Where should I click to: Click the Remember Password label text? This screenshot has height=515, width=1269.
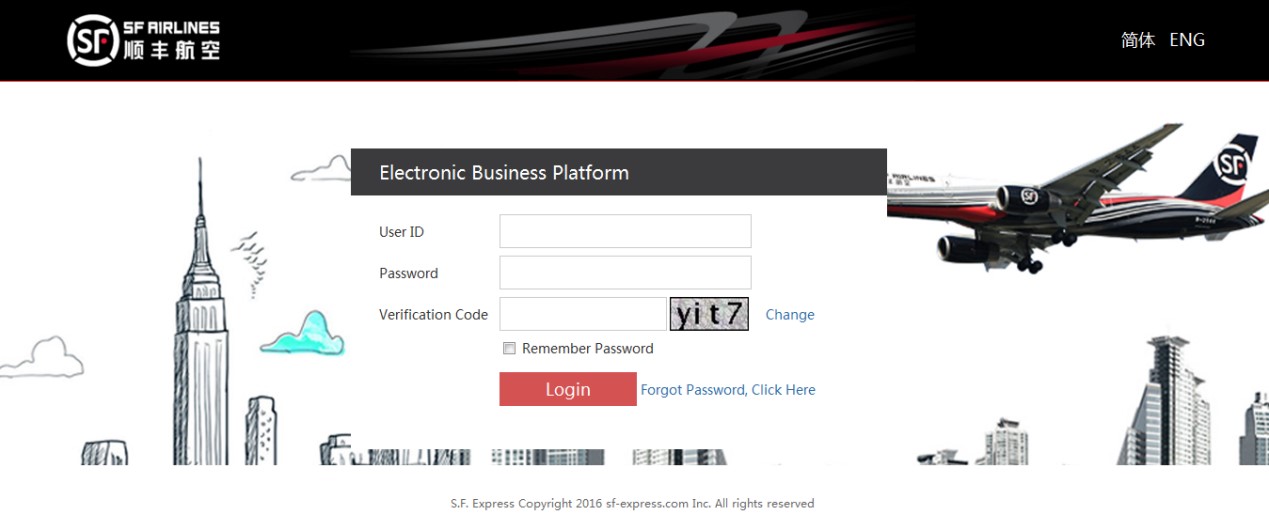coord(587,349)
